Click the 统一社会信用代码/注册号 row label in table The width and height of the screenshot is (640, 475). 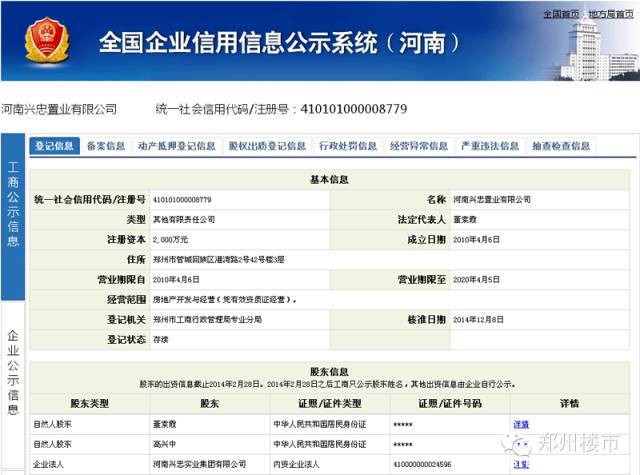90,200
